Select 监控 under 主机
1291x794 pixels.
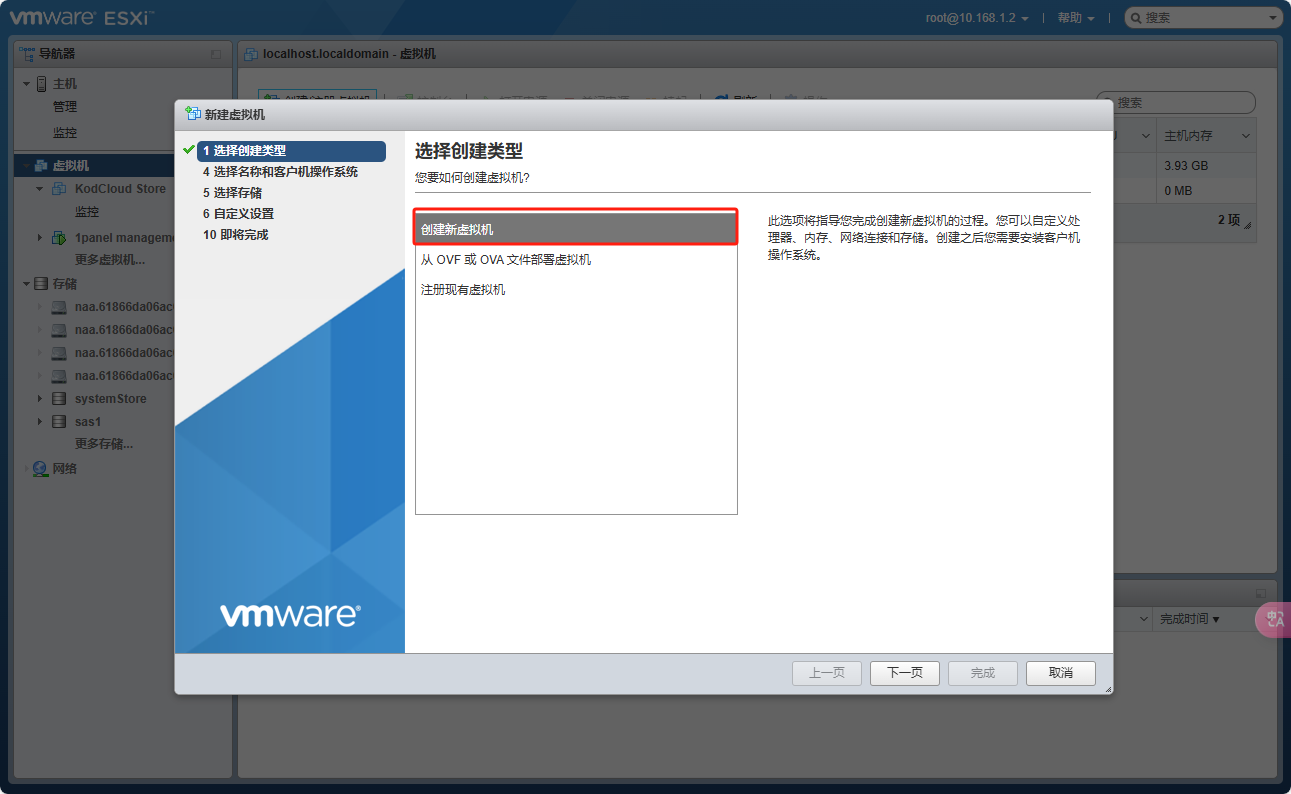coord(65,133)
